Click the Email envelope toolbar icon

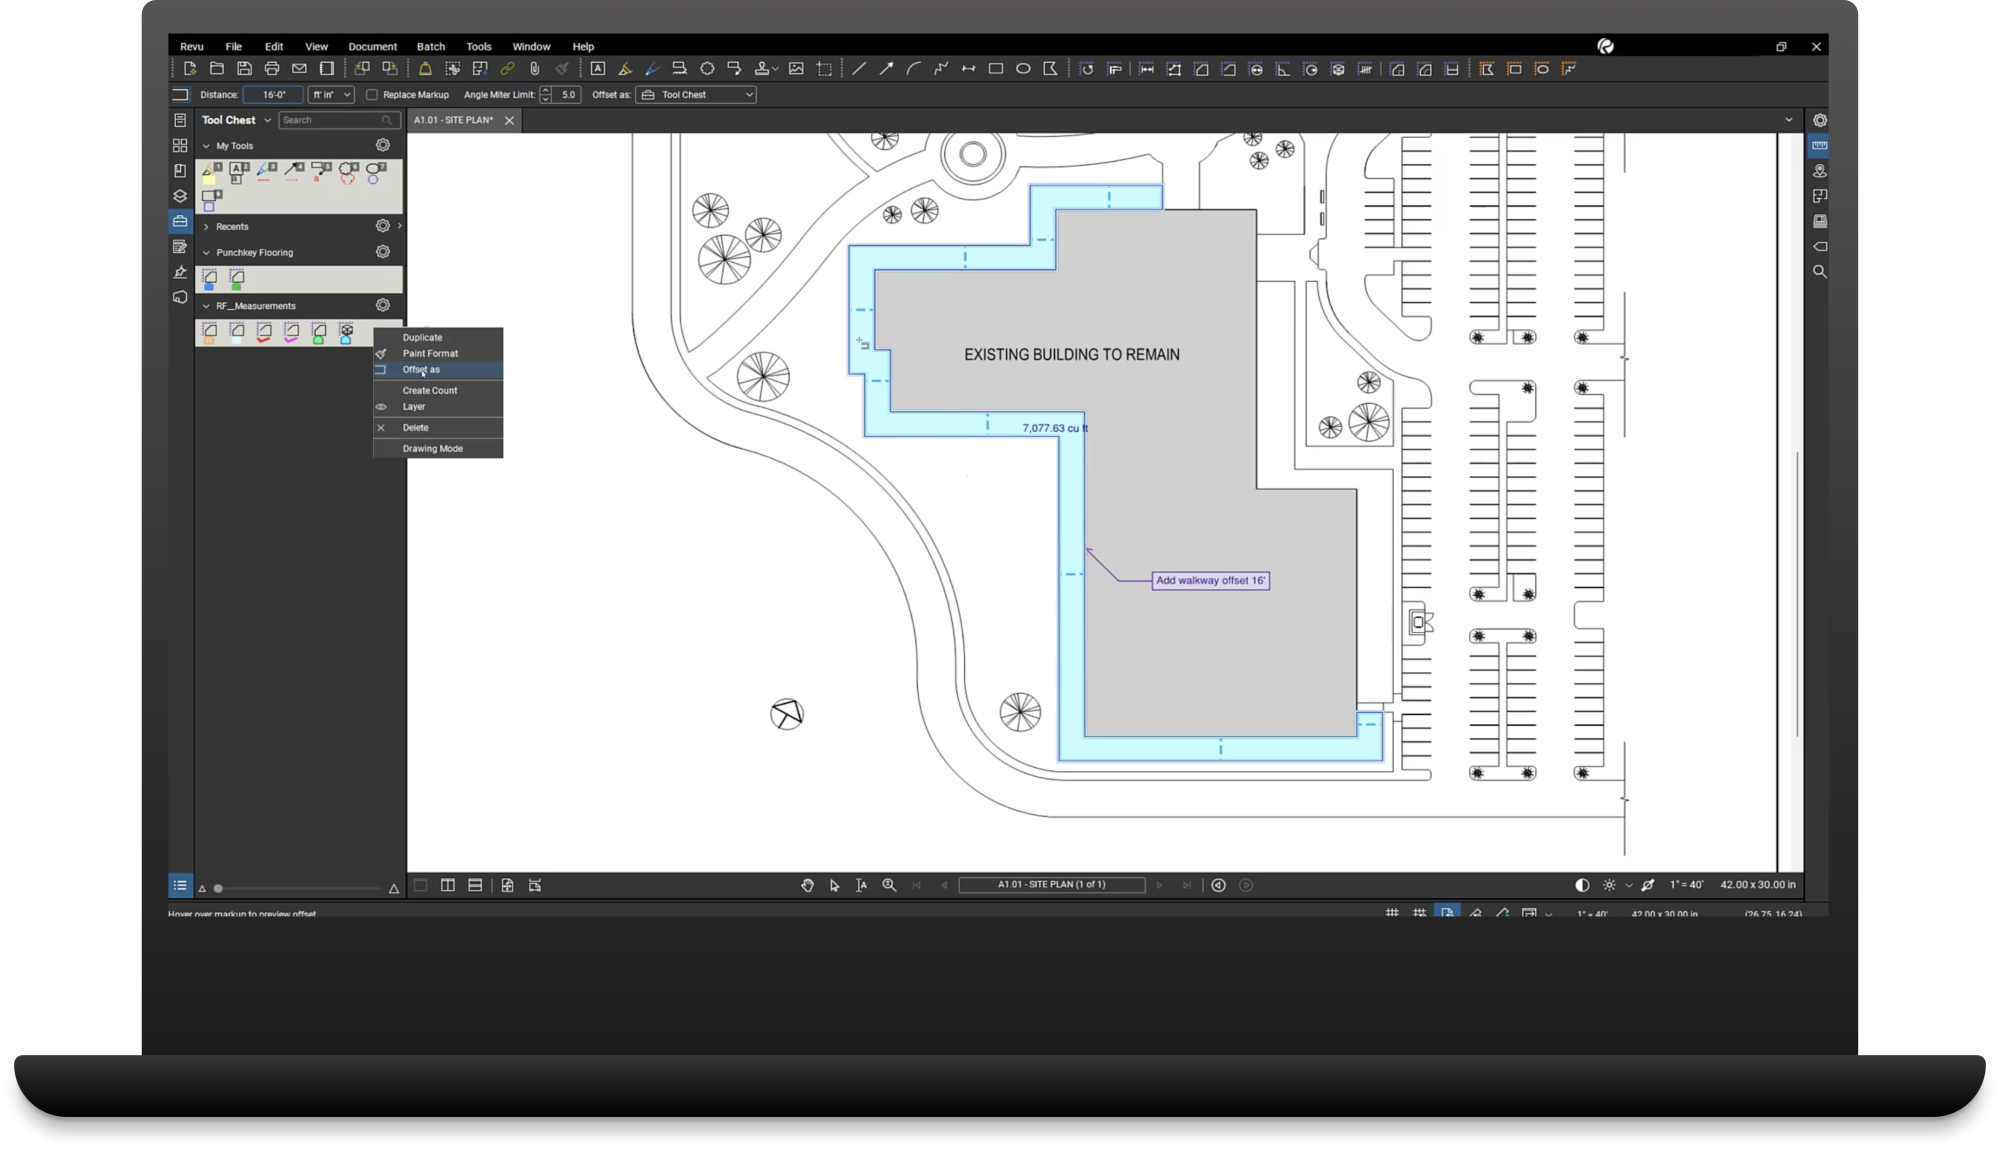point(299,69)
